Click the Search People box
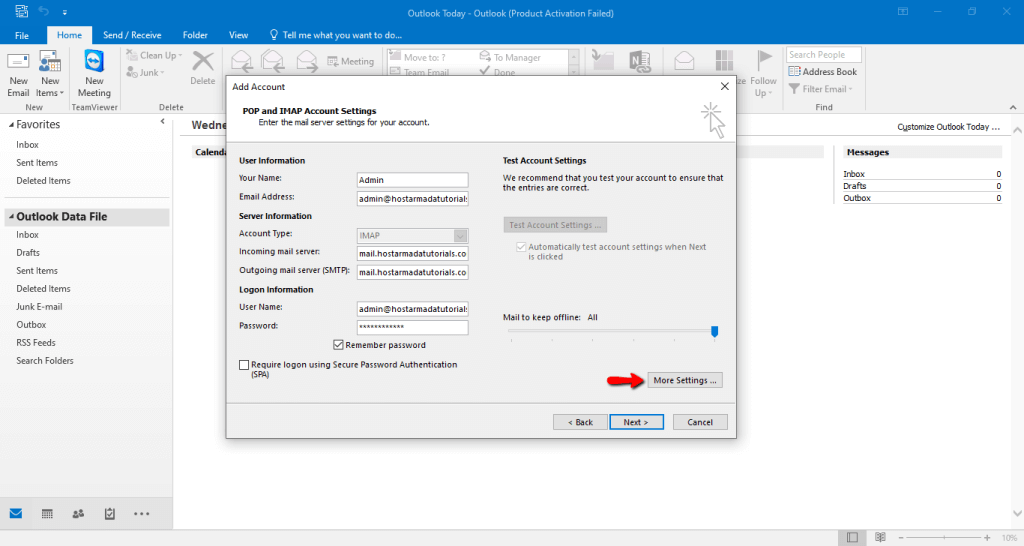Image resolution: width=1024 pixels, height=546 pixels. tap(824, 55)
